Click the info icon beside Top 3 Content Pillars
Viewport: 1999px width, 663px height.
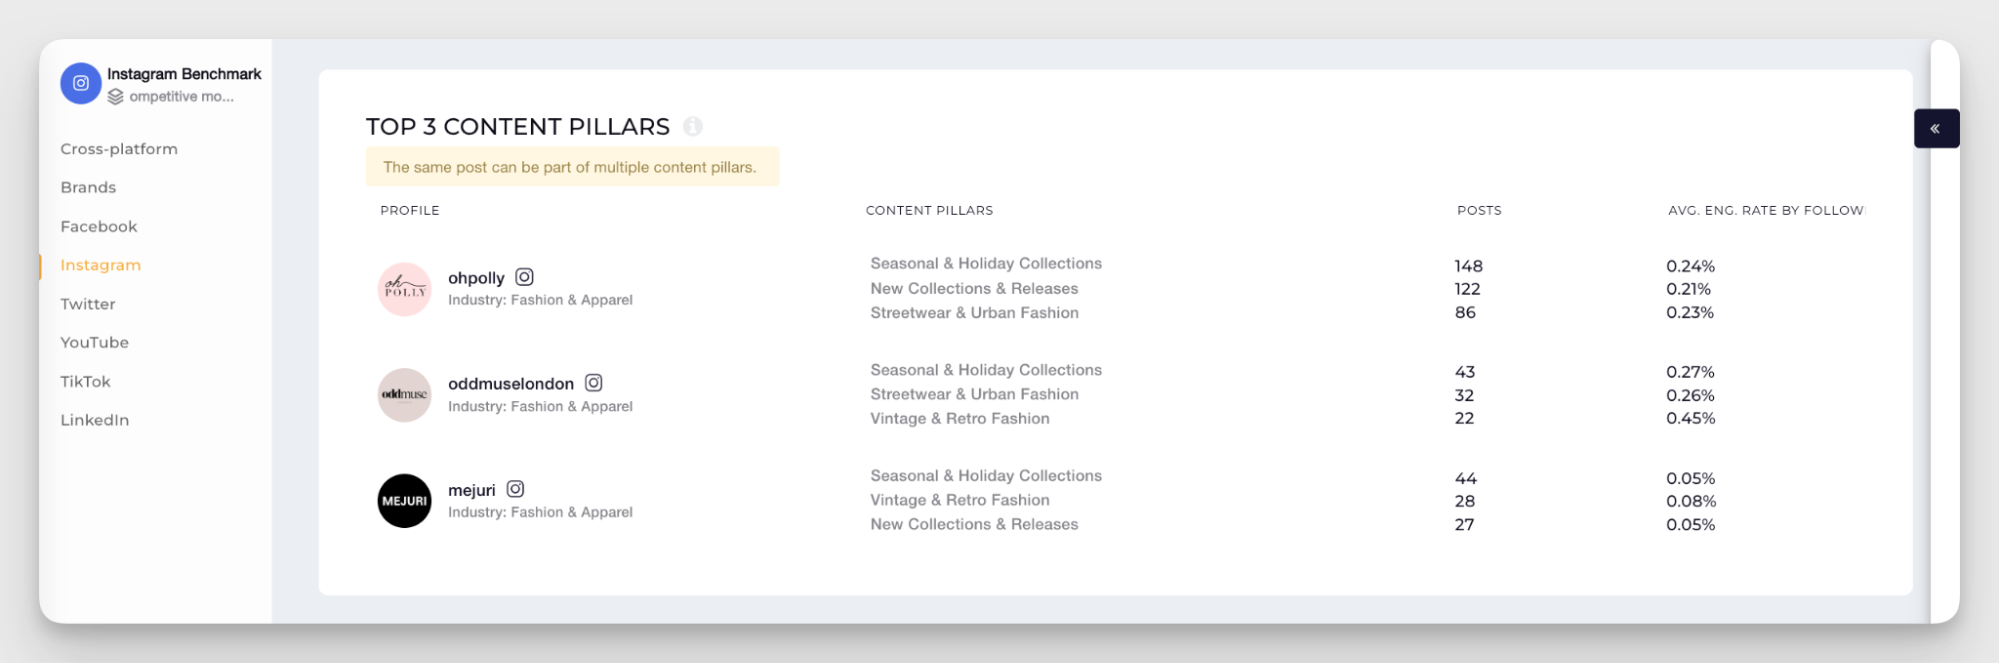click(x=692, y=127)
